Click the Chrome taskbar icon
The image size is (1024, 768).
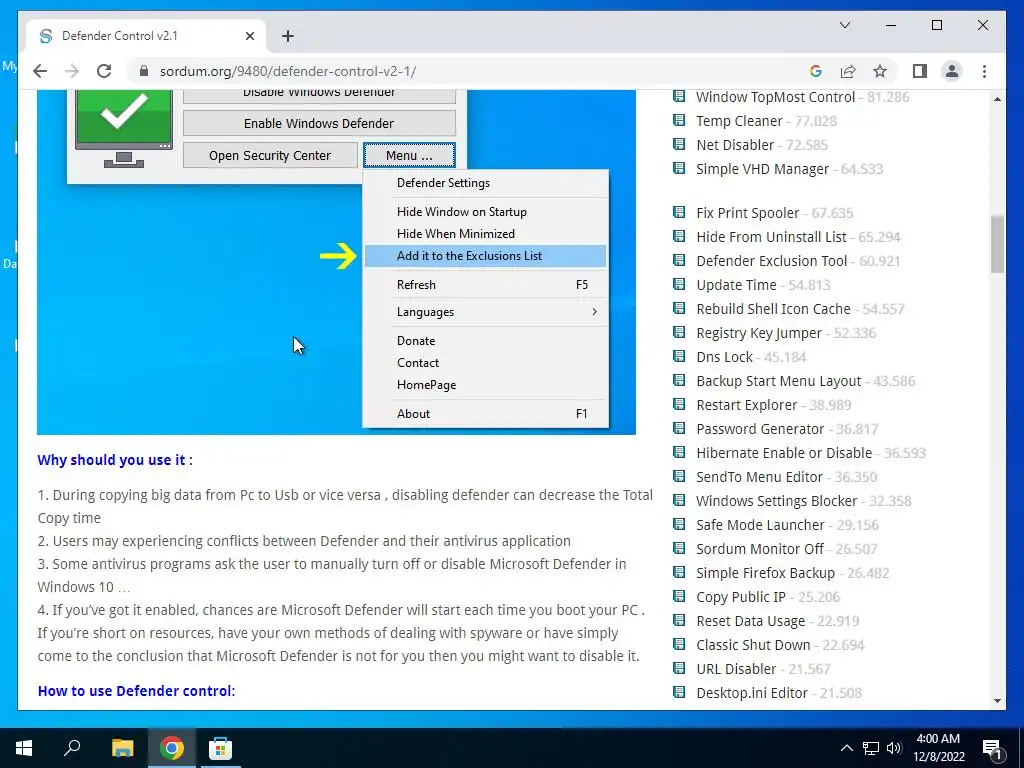tap(171, 748)
